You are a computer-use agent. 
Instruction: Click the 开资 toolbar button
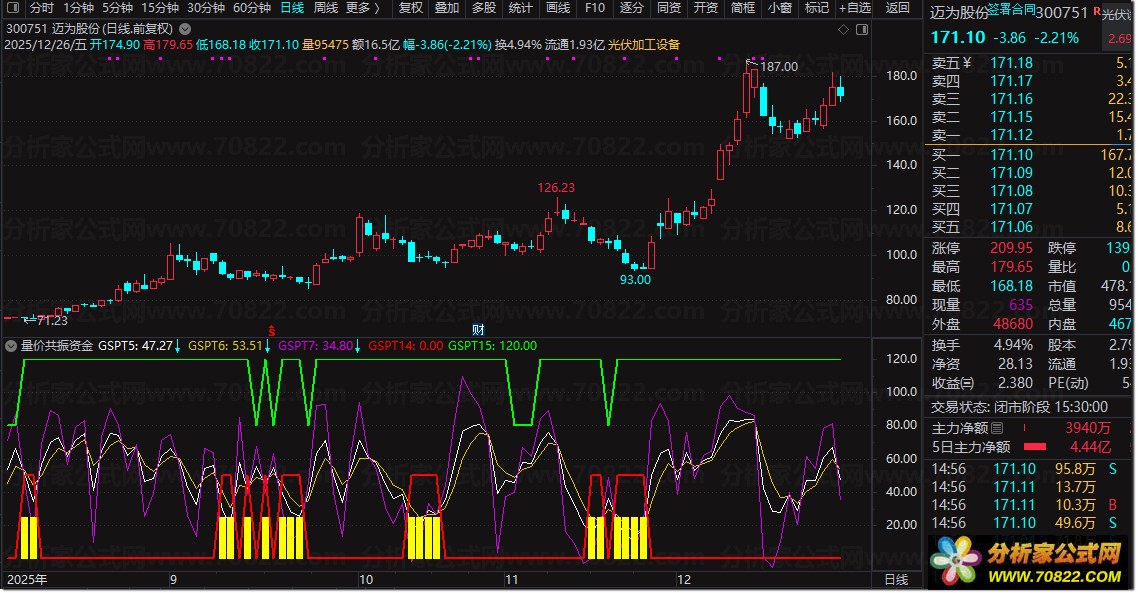pos(705,8)
